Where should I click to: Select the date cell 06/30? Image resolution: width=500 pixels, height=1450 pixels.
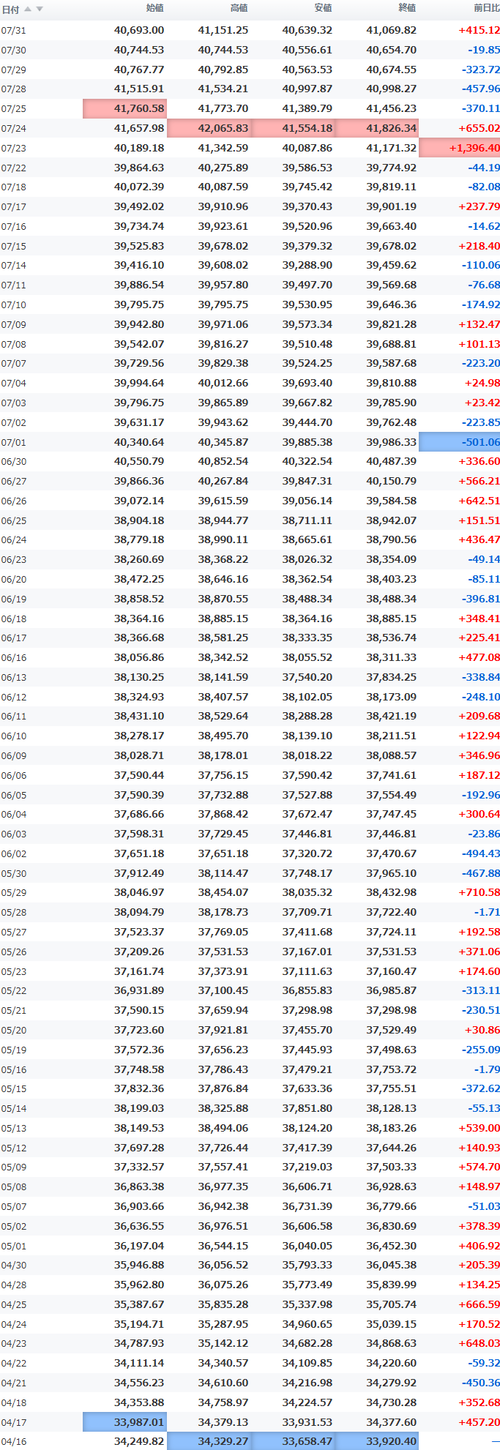coord(14,461)
